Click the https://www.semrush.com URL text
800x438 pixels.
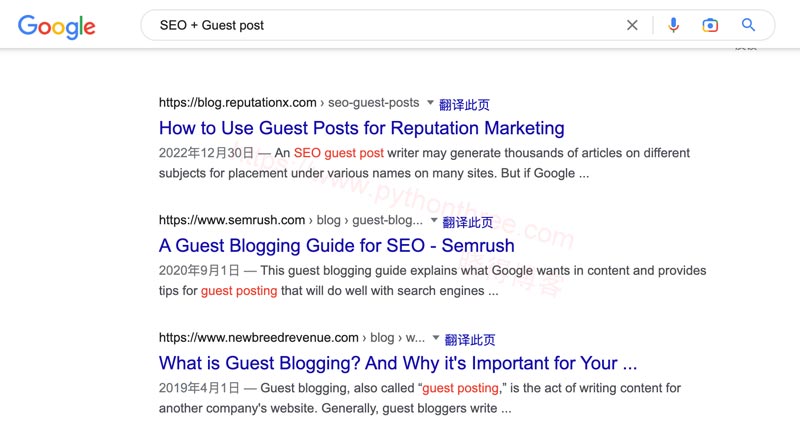232,221
